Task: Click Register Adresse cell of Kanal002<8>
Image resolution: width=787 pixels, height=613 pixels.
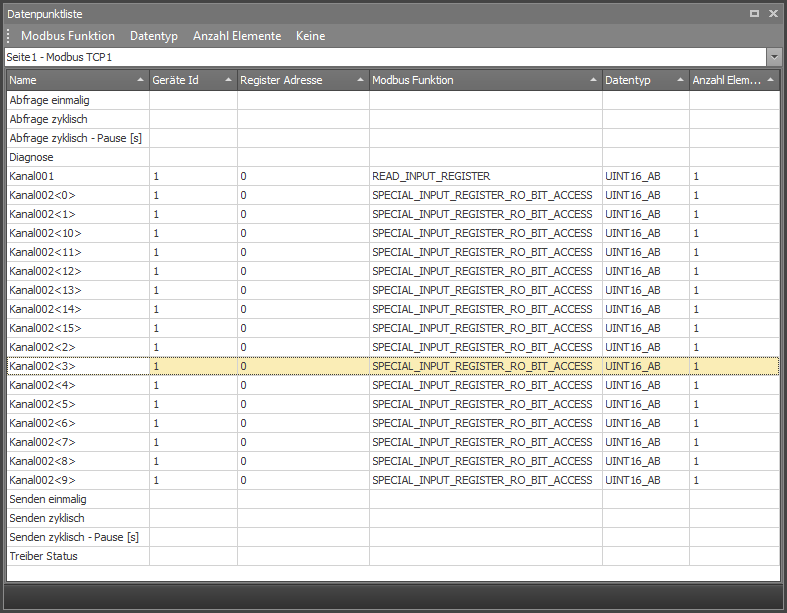Action: (x=303, y=461)
